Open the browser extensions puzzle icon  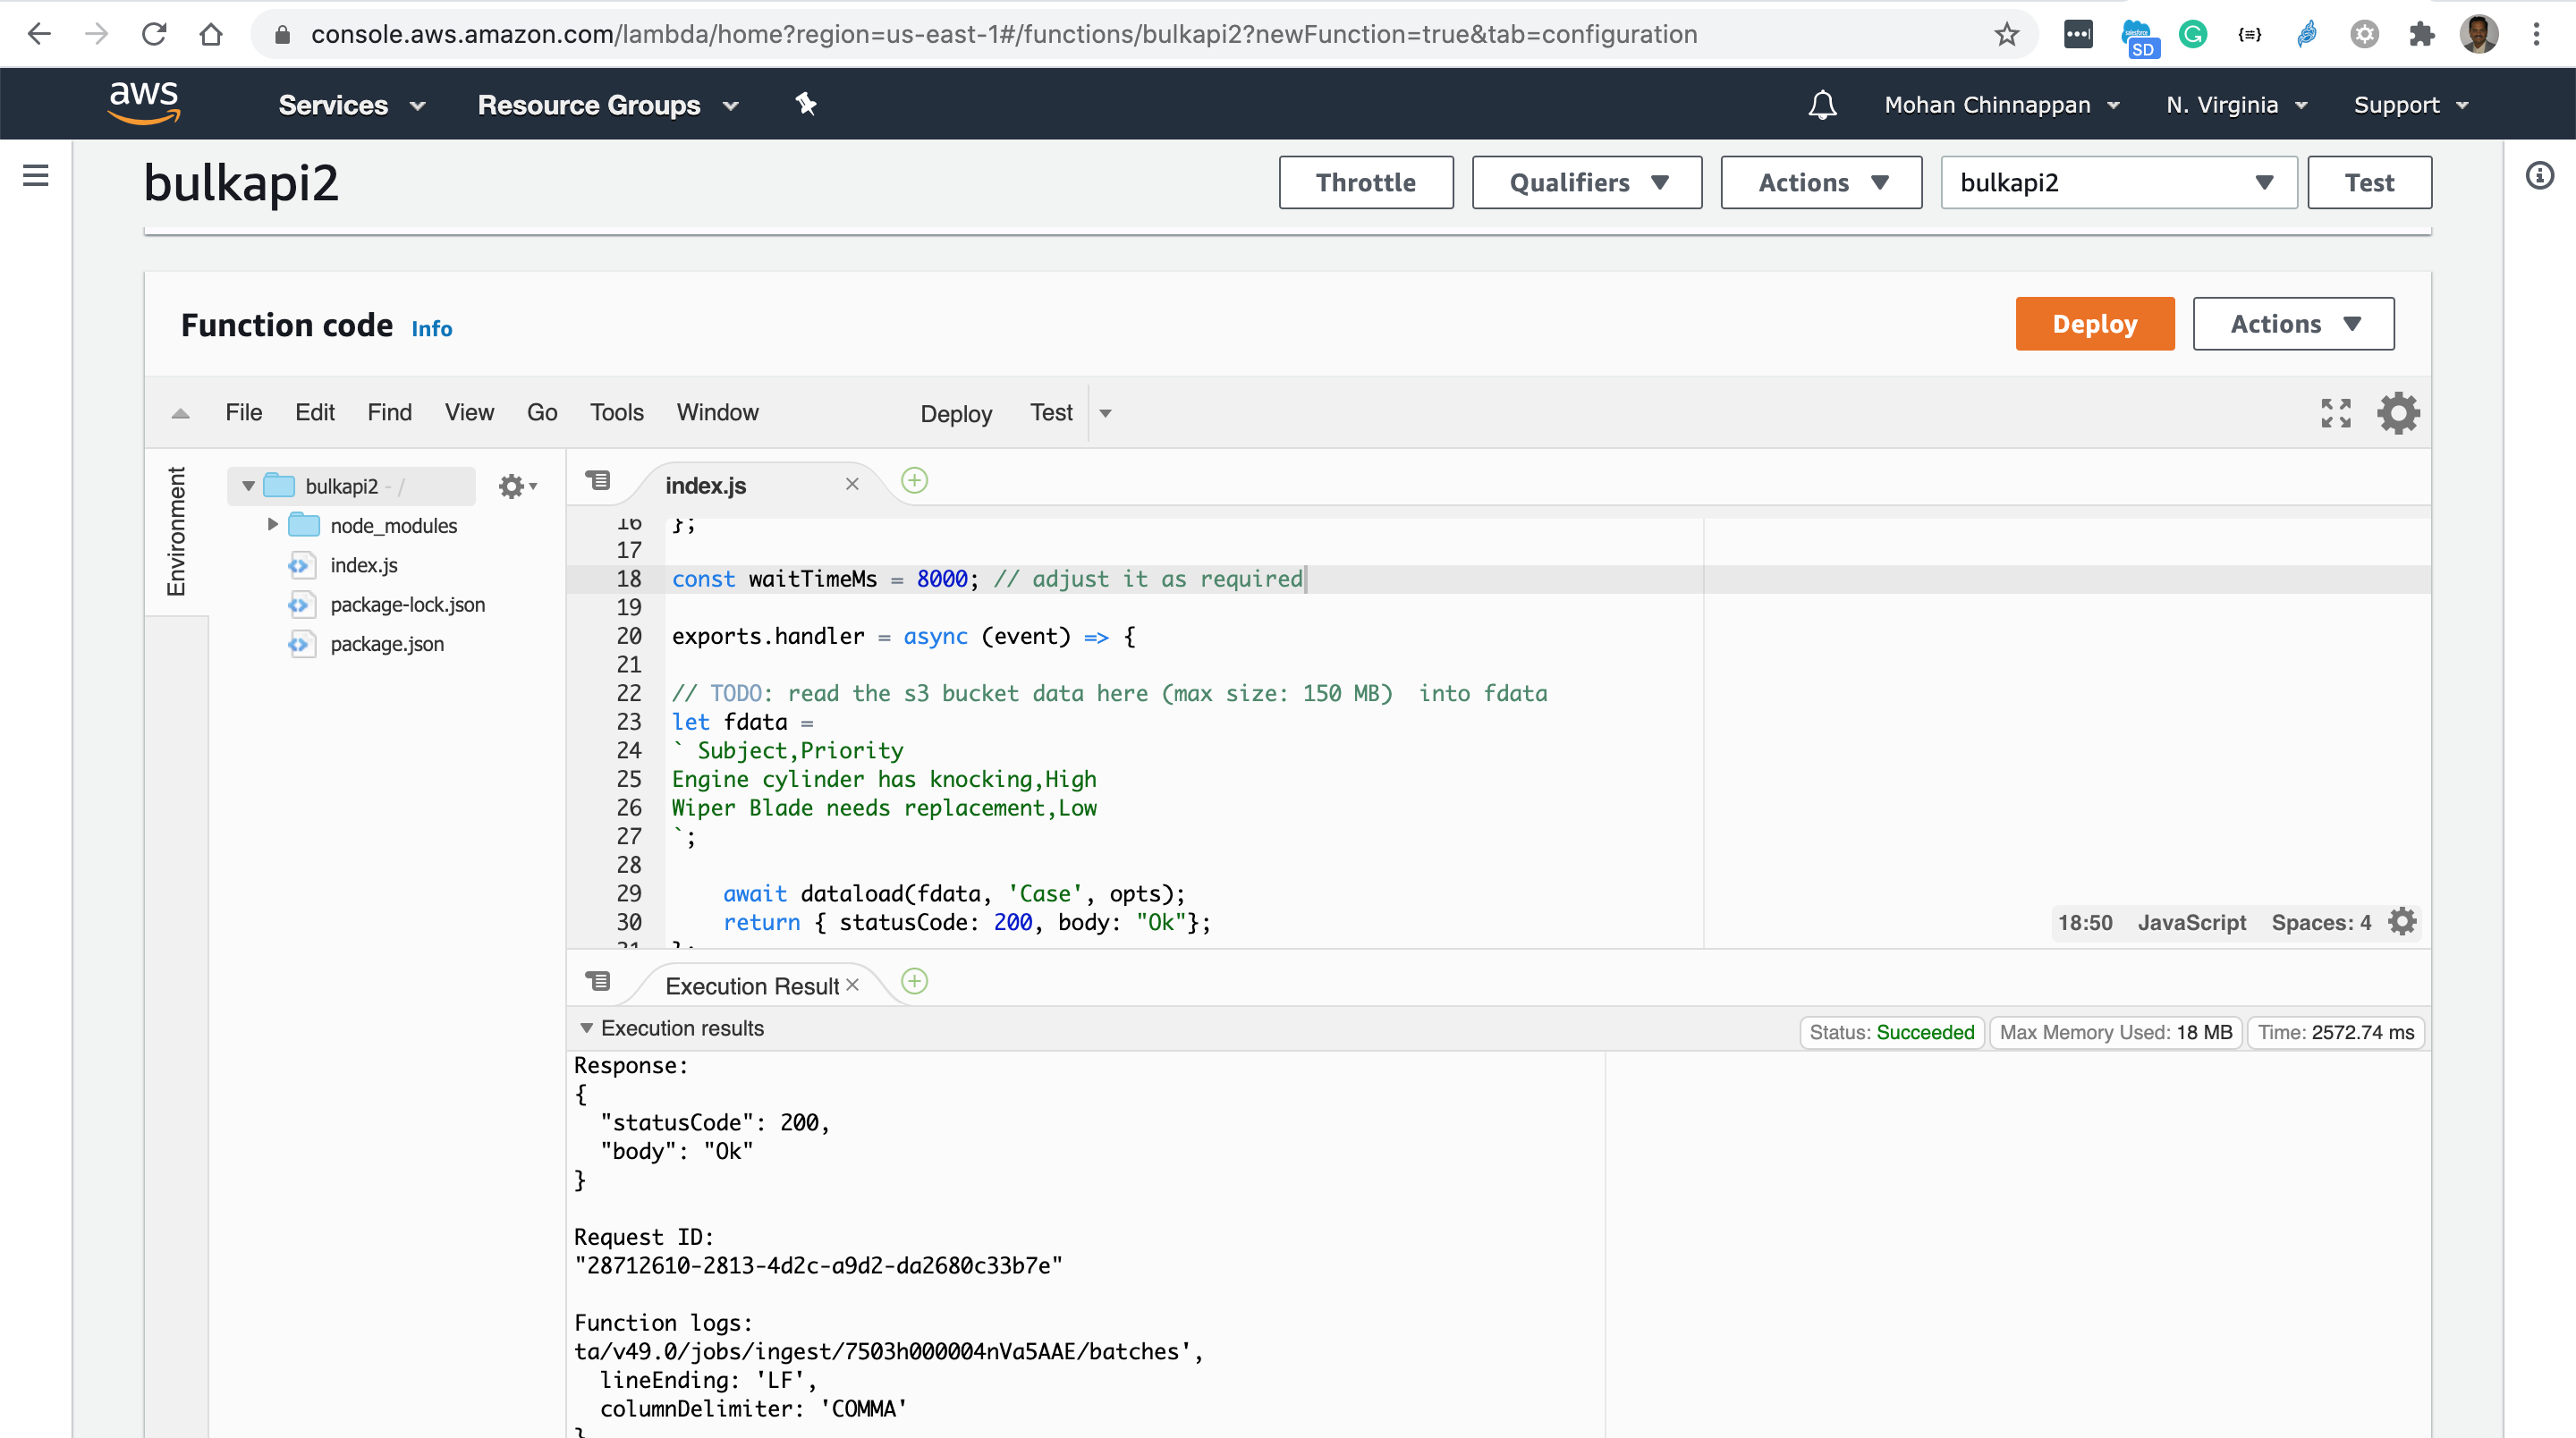pyautogui.click(x=2421, y=34)
